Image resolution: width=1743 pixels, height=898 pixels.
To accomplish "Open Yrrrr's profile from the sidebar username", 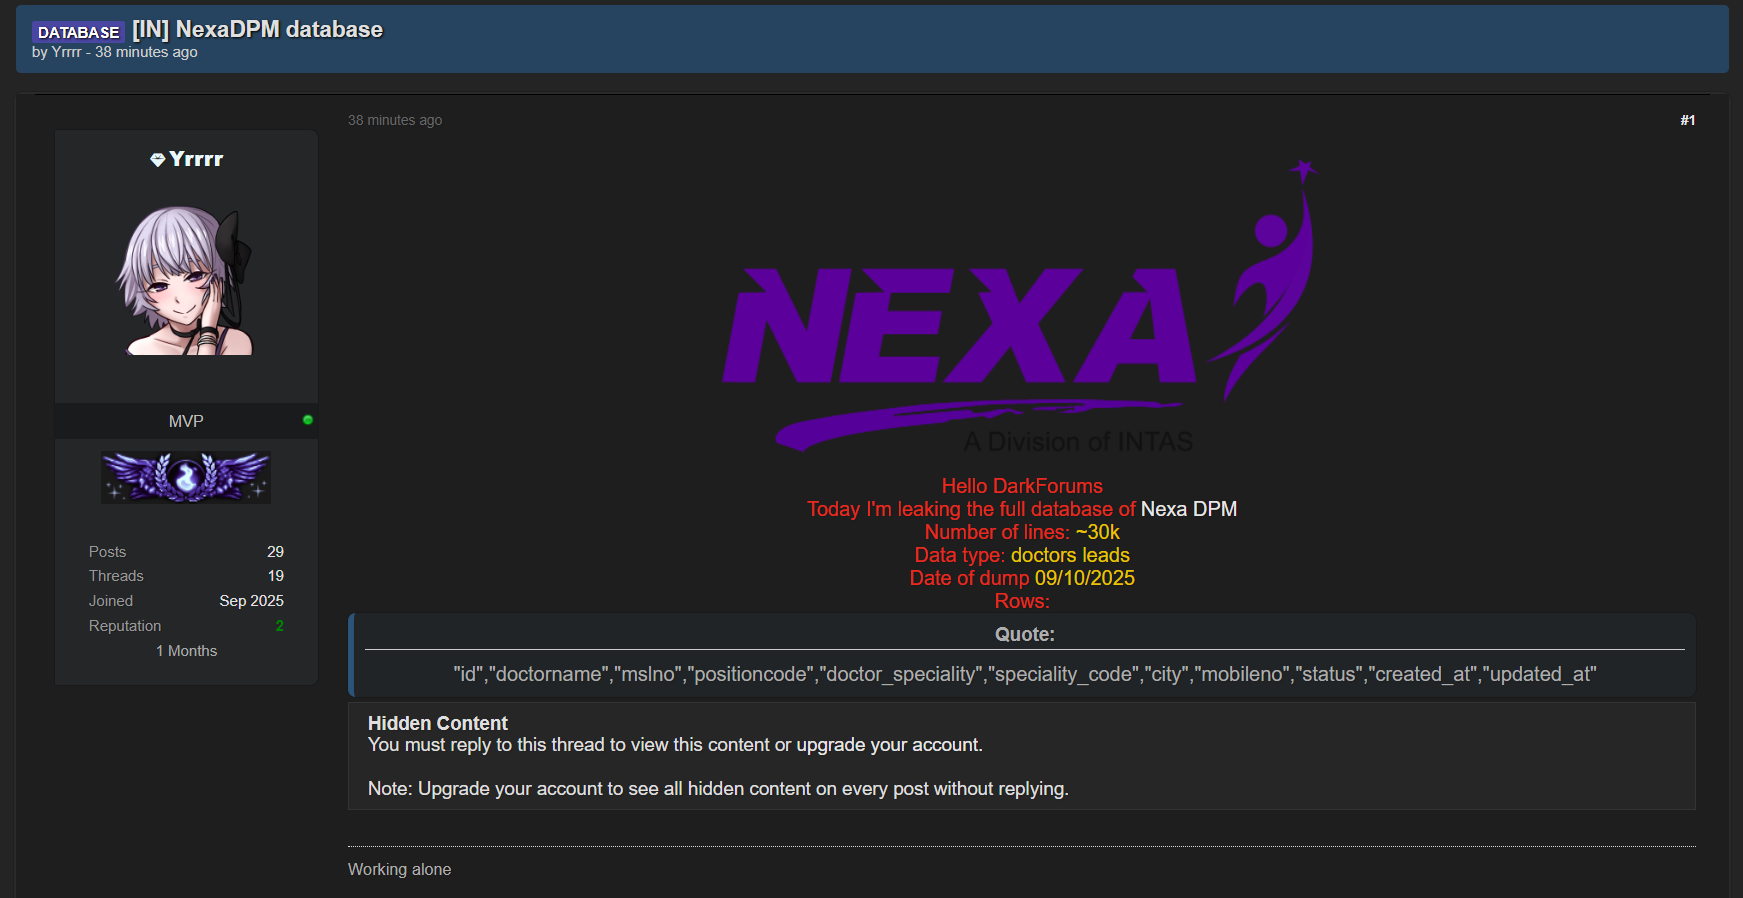I will 196,159.
